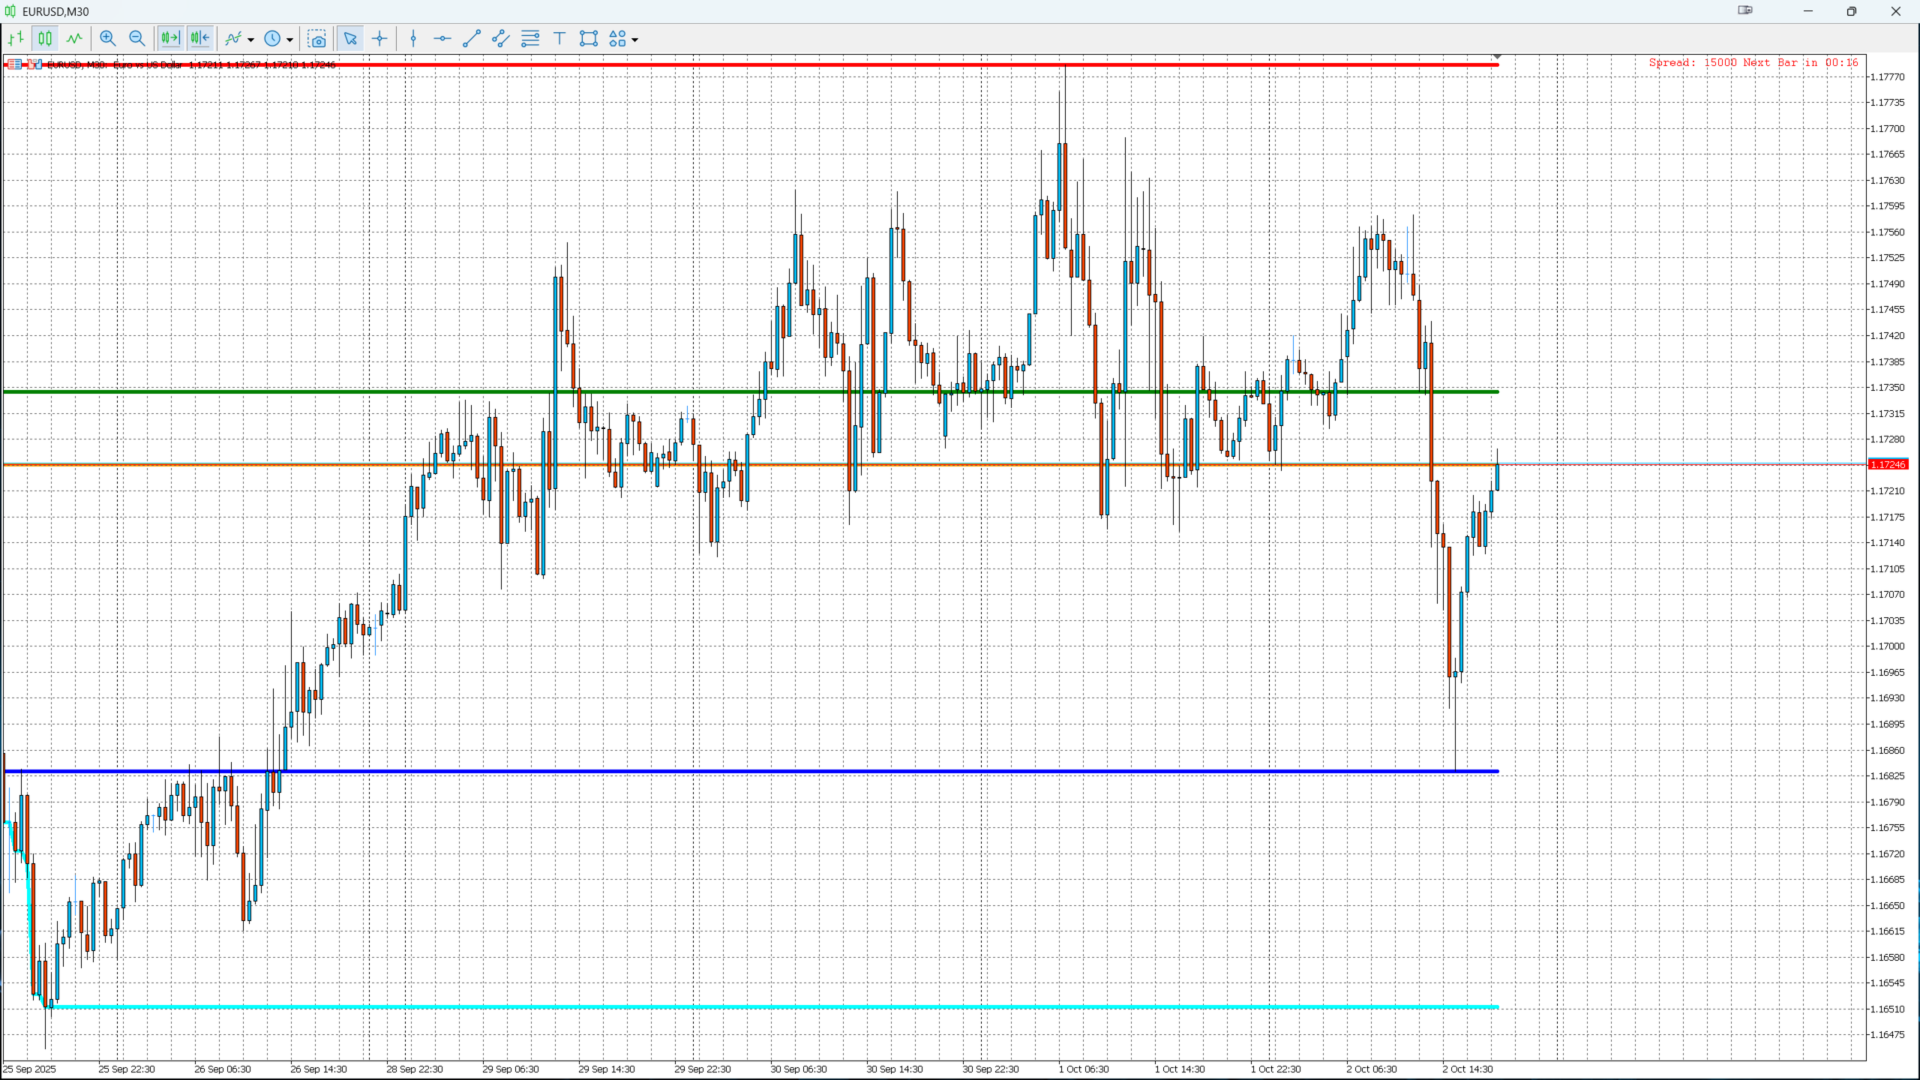Open the indicators list dropdown arrow
This screenshot has height=1080, width=1920.
point(251,40)
